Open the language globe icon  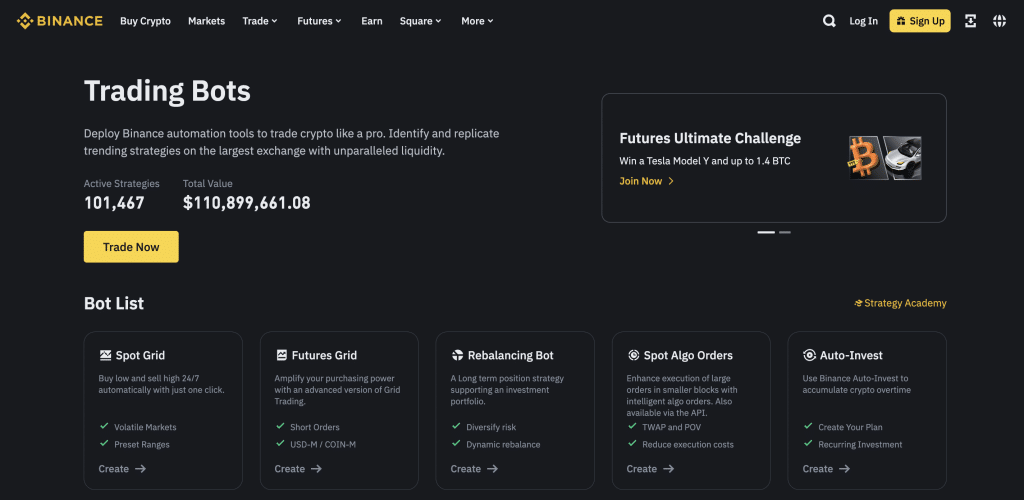click(x=999, y=21)
